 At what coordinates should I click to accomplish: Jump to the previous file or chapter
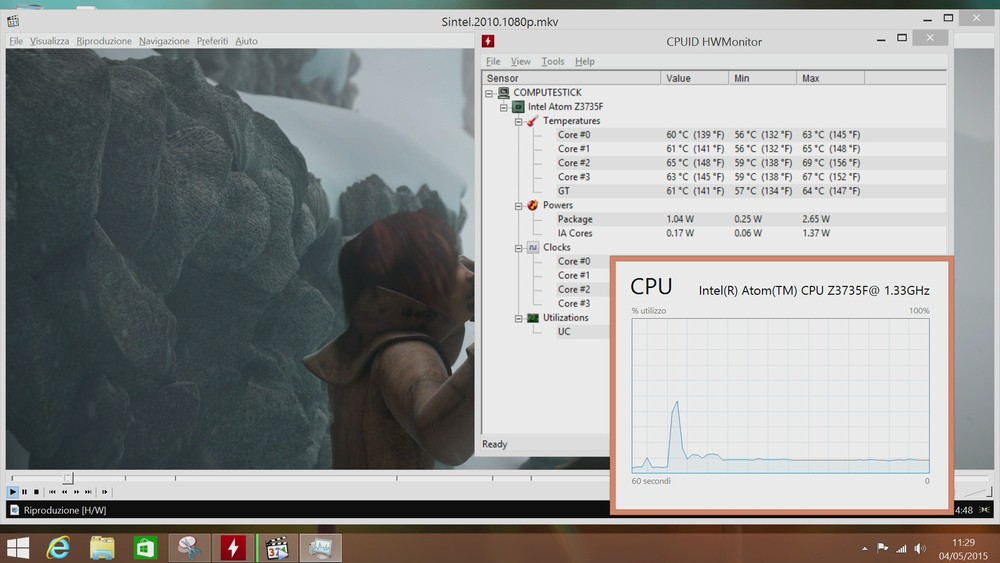point(52,492)
